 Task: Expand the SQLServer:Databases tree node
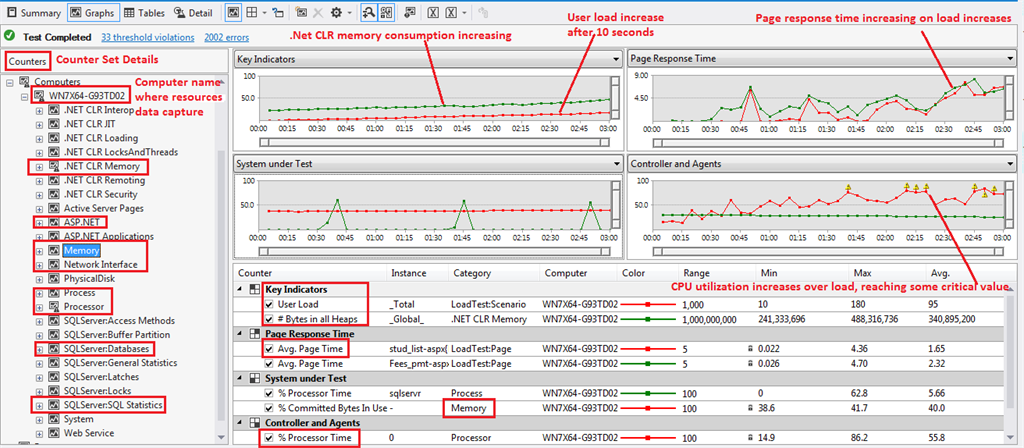coord(39,349)
